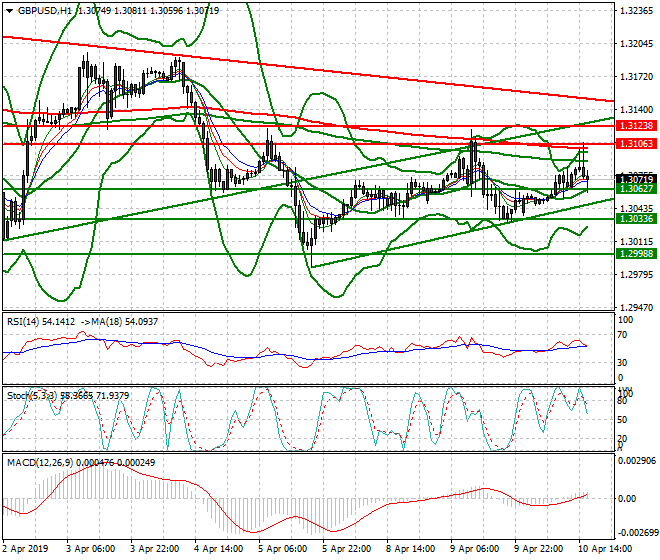Click the 1.29795 price scale value
The width and height of the screenshot is (660, 560).
[637, 275]
